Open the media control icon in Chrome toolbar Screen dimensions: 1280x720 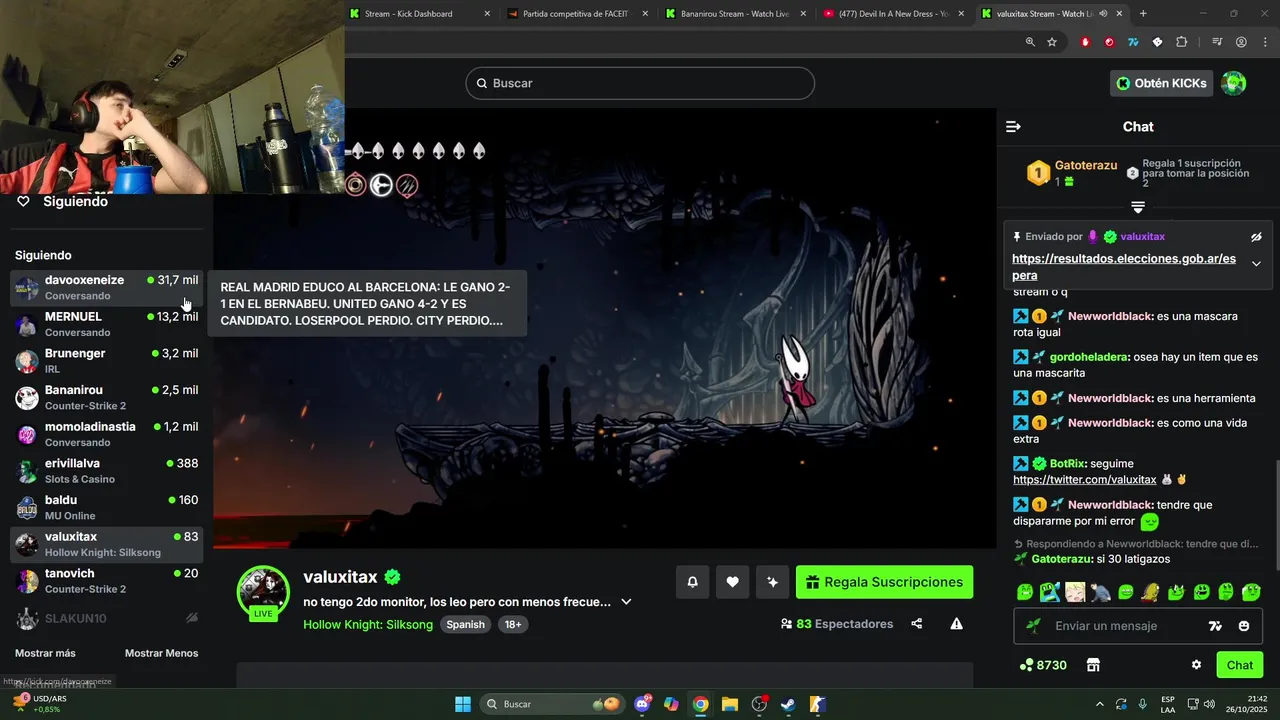tap(1217, 42)
